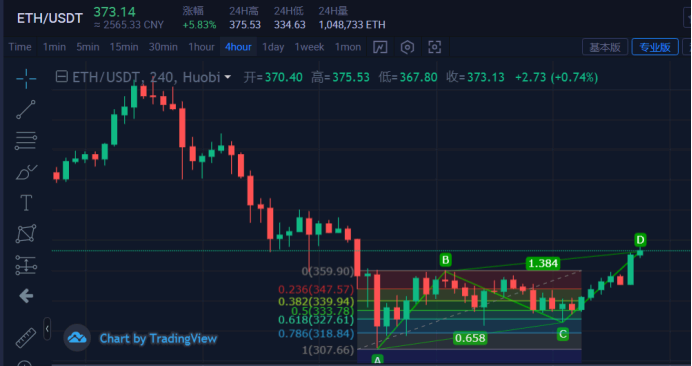Switch to professional version (专业版)
Viewport: 692px width, 366px height.
tap(655, 47)
